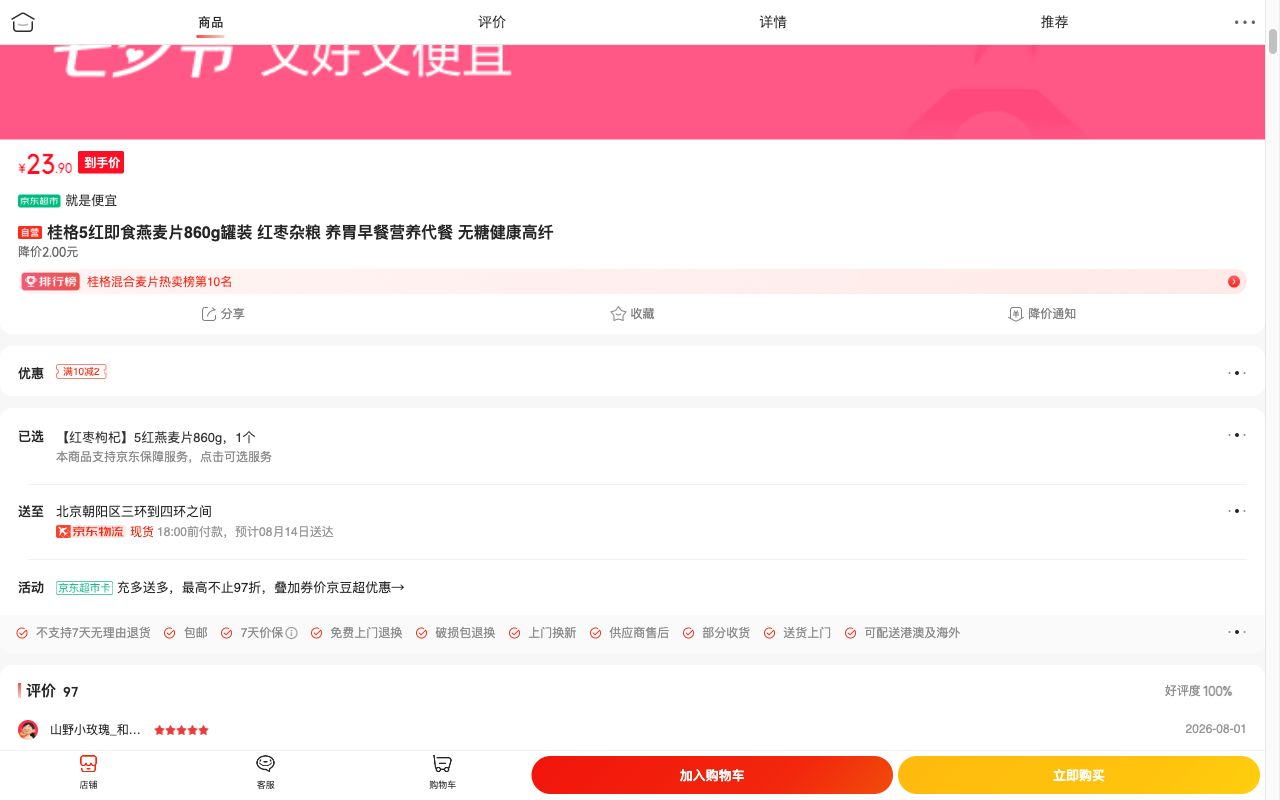Expand the 优惠 coupon options
This screenshot has height=800, width=1280.
1237,373
